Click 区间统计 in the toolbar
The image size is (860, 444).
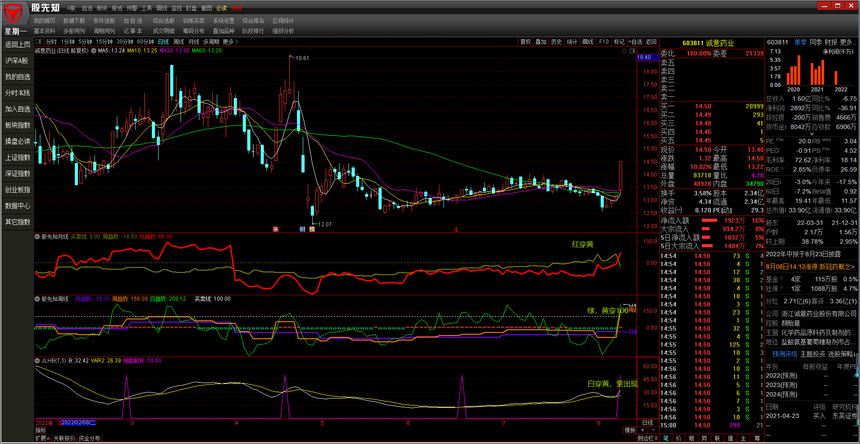(283, 20)
